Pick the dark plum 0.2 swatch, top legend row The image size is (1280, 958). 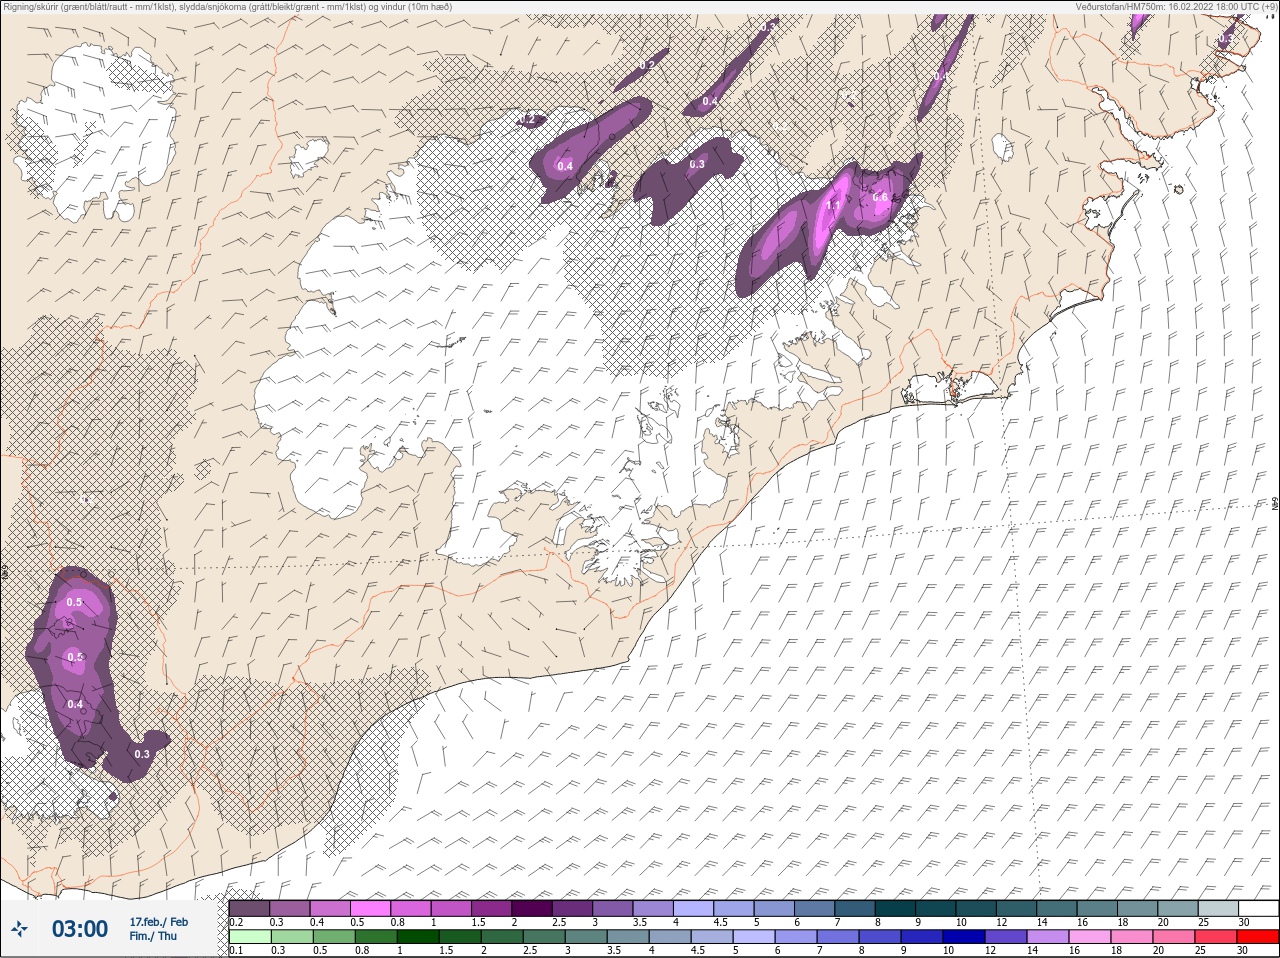point(249,909)
